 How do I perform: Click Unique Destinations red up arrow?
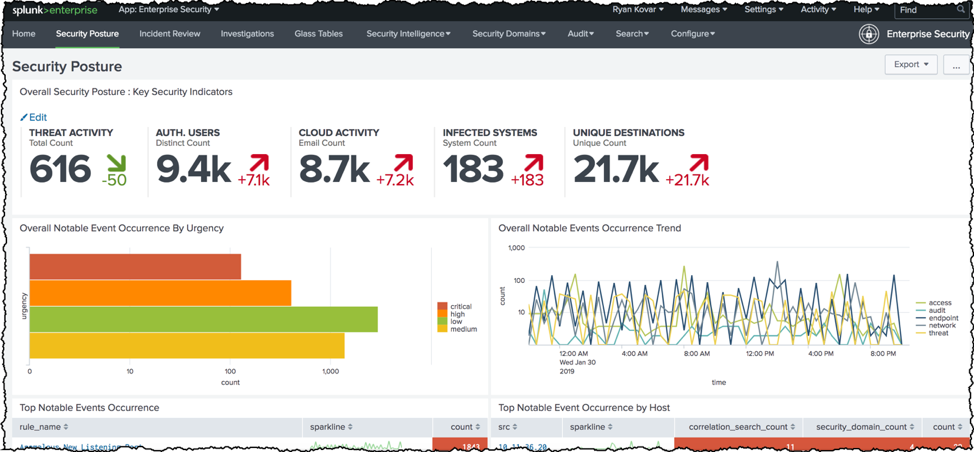(697, 165)
